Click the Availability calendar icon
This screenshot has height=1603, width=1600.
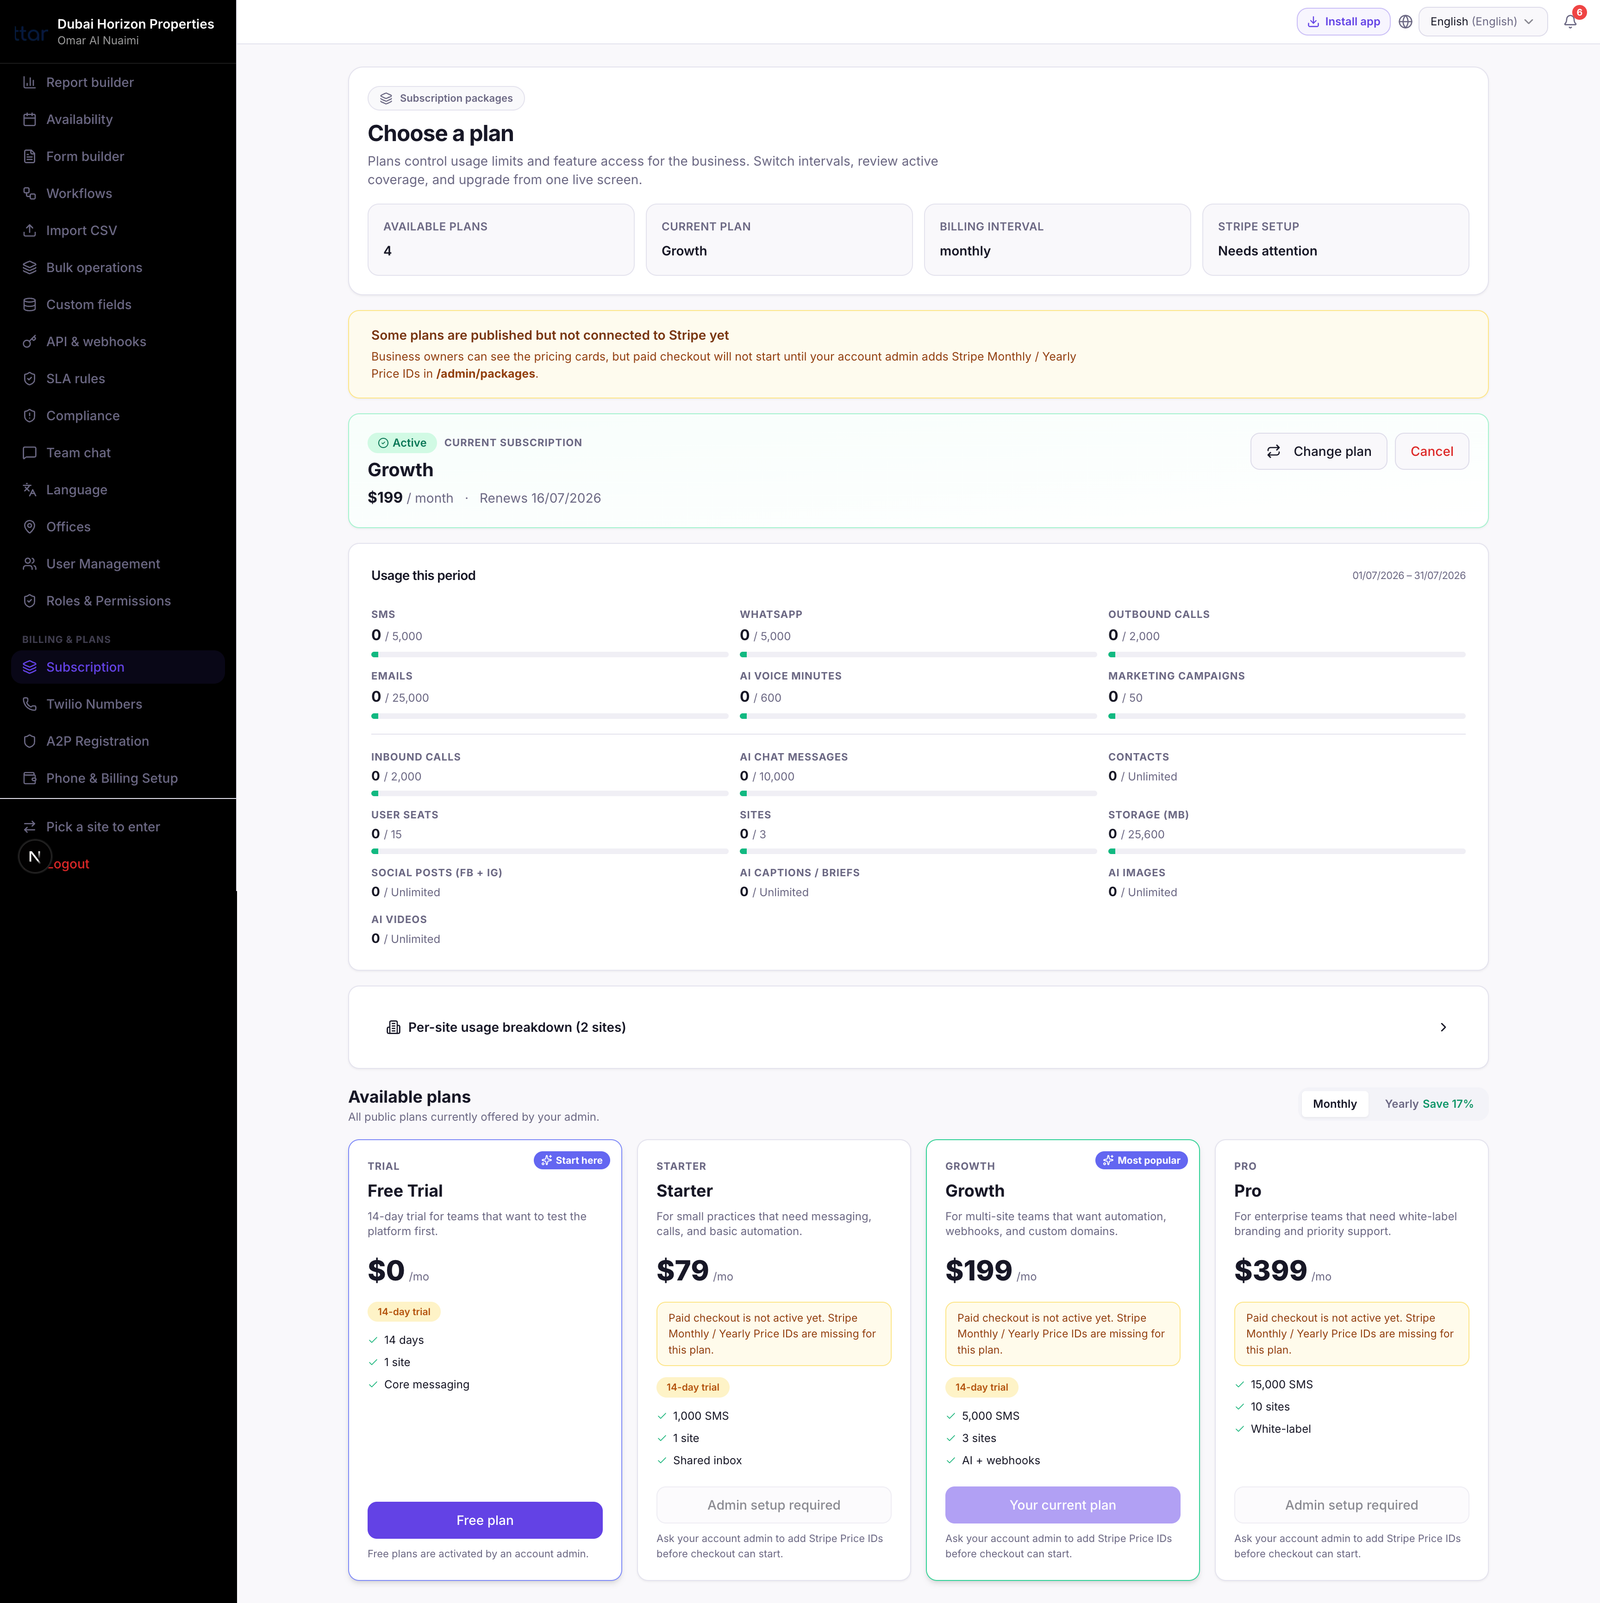pos(30,120)
